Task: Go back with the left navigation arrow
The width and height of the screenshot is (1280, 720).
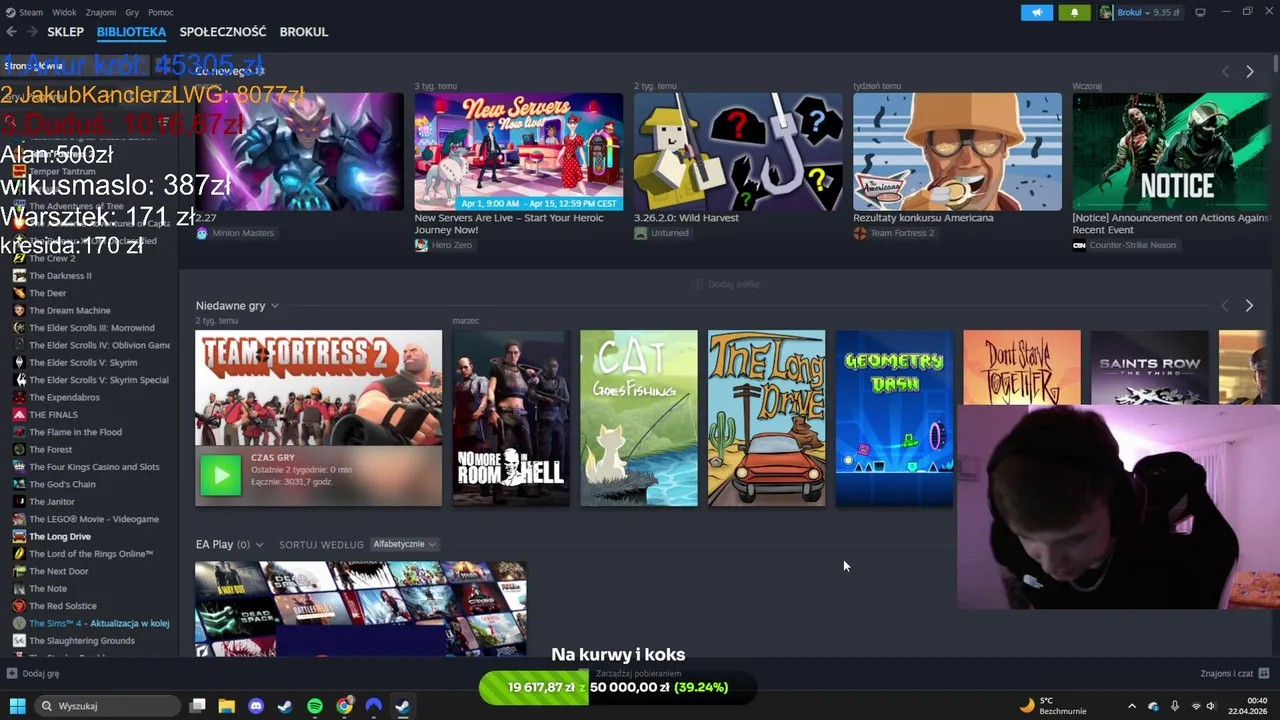Action: coord(11,32)
